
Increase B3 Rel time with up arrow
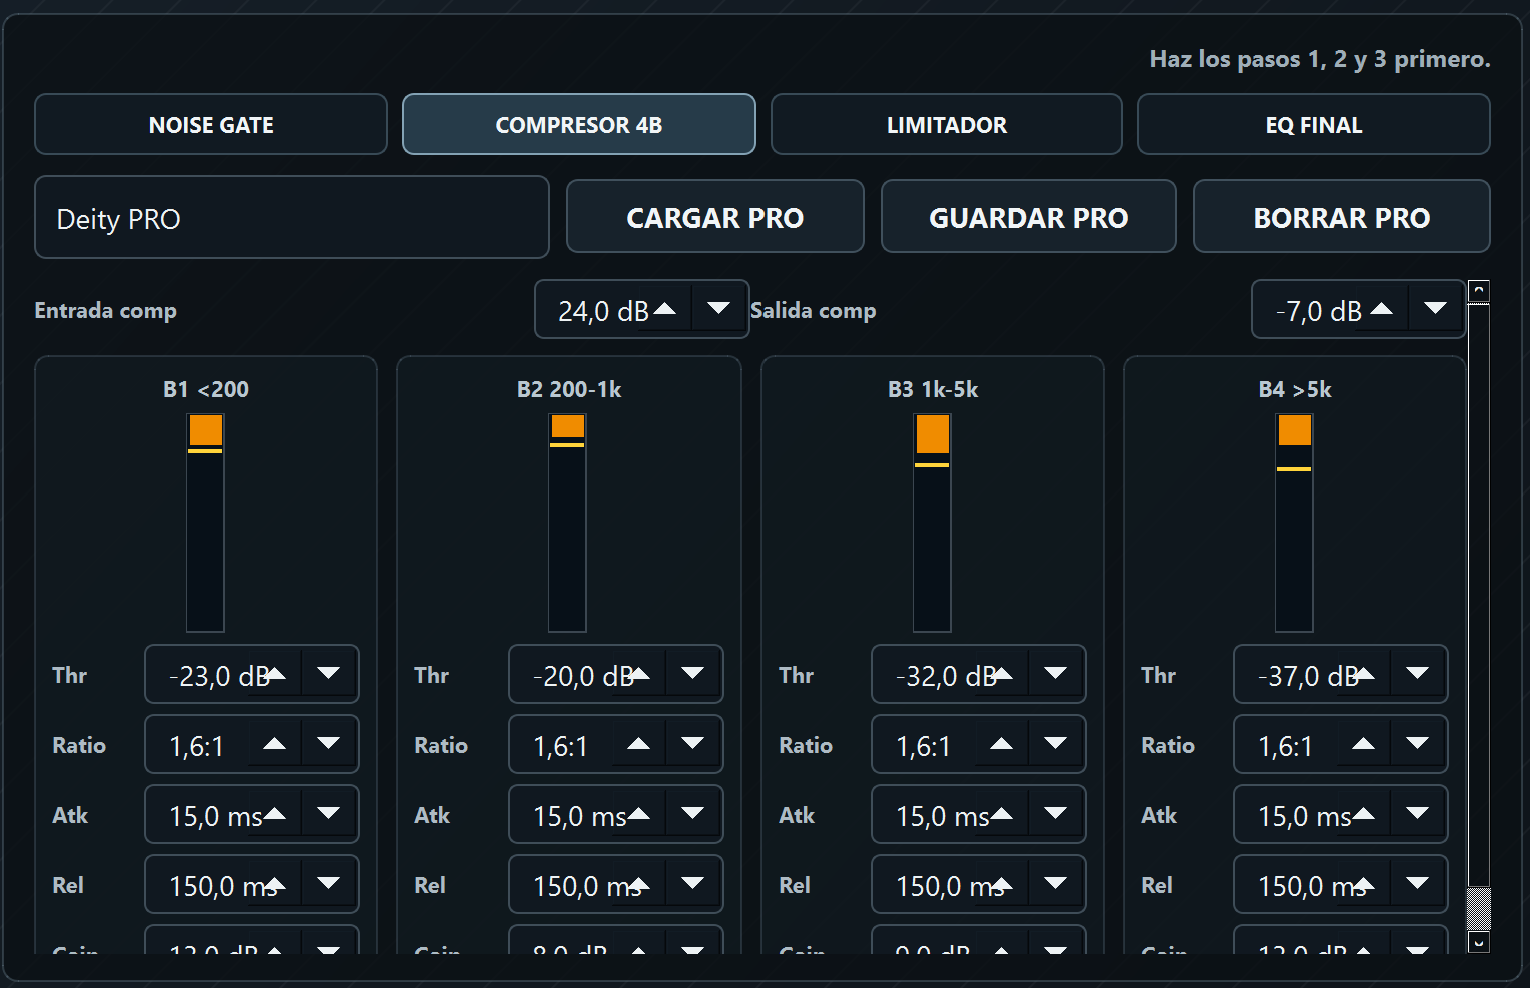tap(1002, 884)
